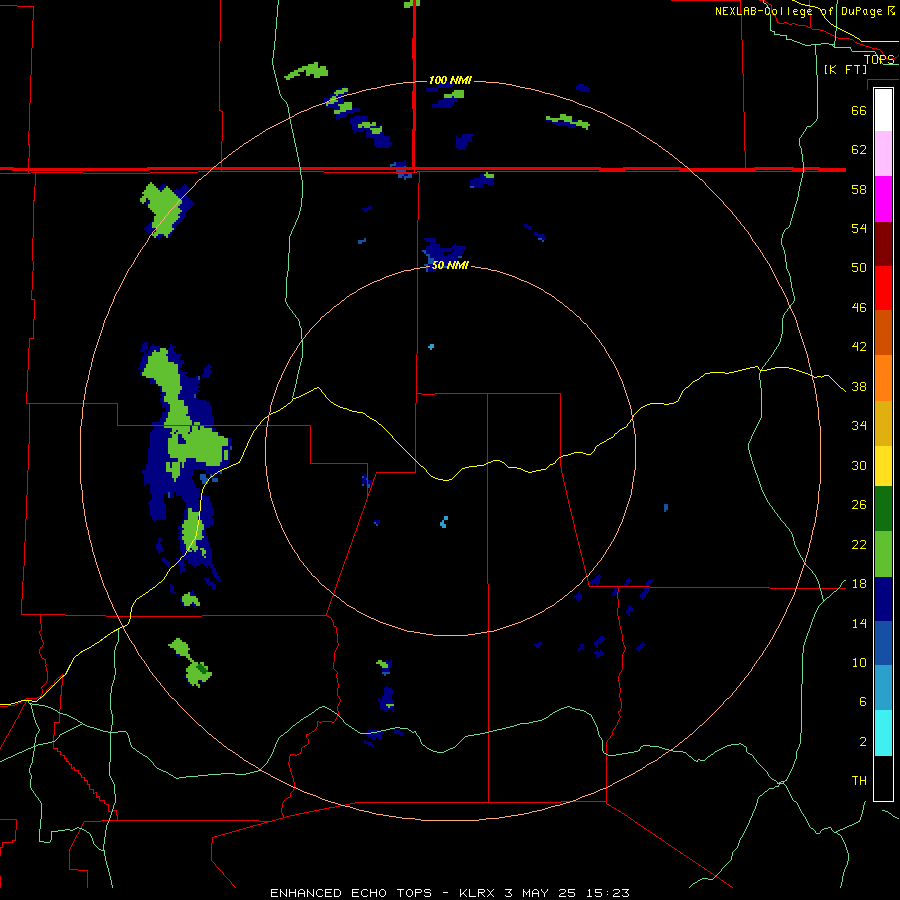Image resolution: width=900 pixels, height=900 pixels.
Task: Click the '58' legend value
Action: (x=859, y=189)
